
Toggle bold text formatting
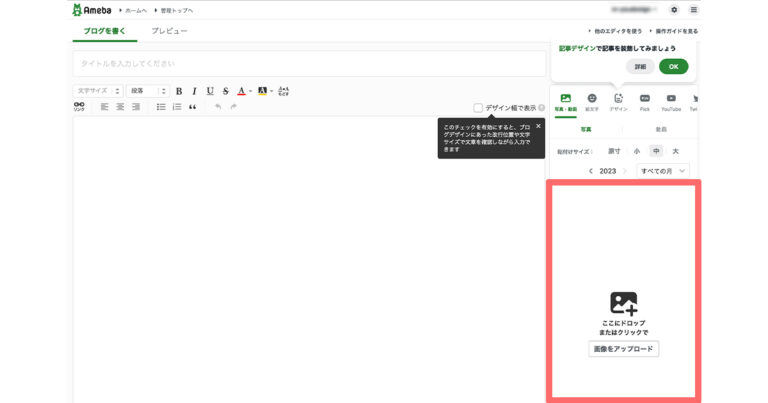pos(179,91)
